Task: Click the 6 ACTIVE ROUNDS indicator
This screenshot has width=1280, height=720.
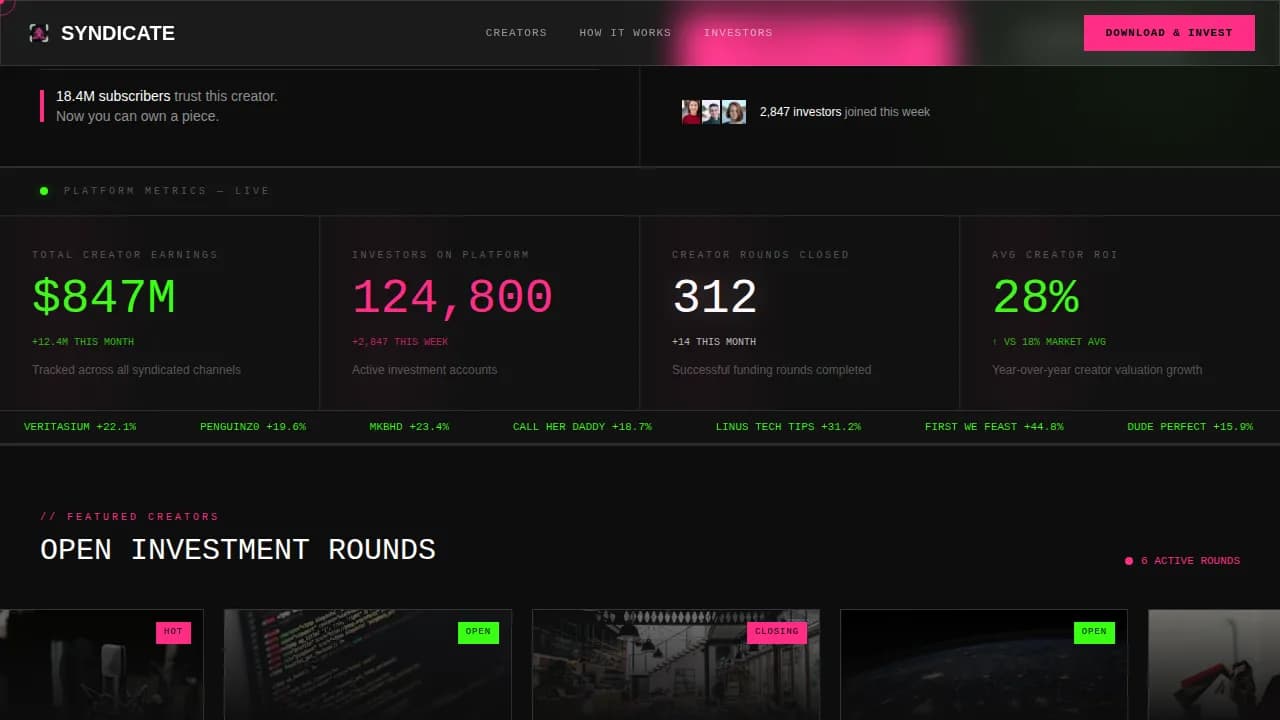Action: click(x=1182, y=561)
